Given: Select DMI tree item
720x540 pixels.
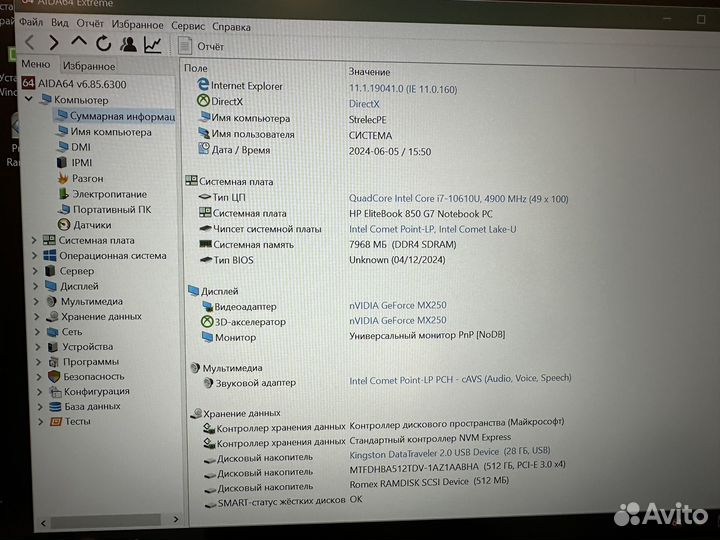Looking at the screenshot, I should [x=74, y=147].
